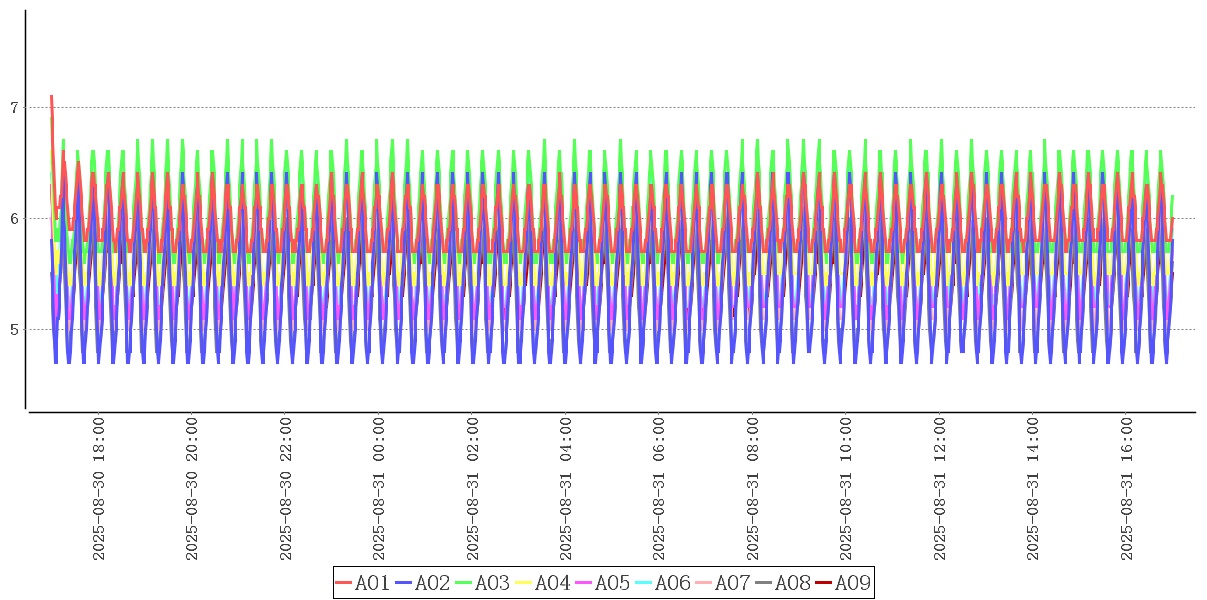1207x600 pixels.
Task: Hide the A02 series via legend
Action: point(423,583)
